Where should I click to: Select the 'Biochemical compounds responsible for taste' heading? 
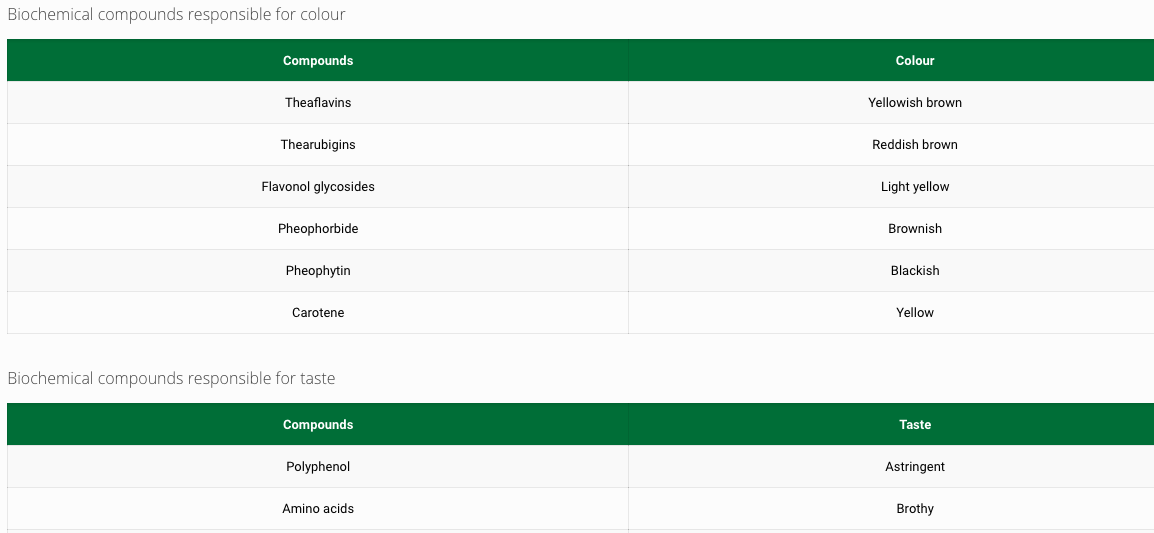[171, 378]
